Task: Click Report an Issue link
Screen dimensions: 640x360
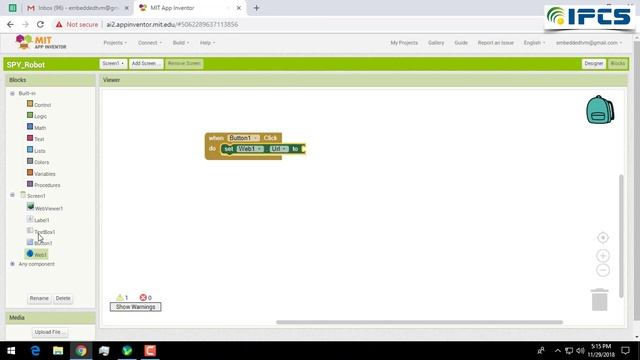Action: tap(496, 42)
